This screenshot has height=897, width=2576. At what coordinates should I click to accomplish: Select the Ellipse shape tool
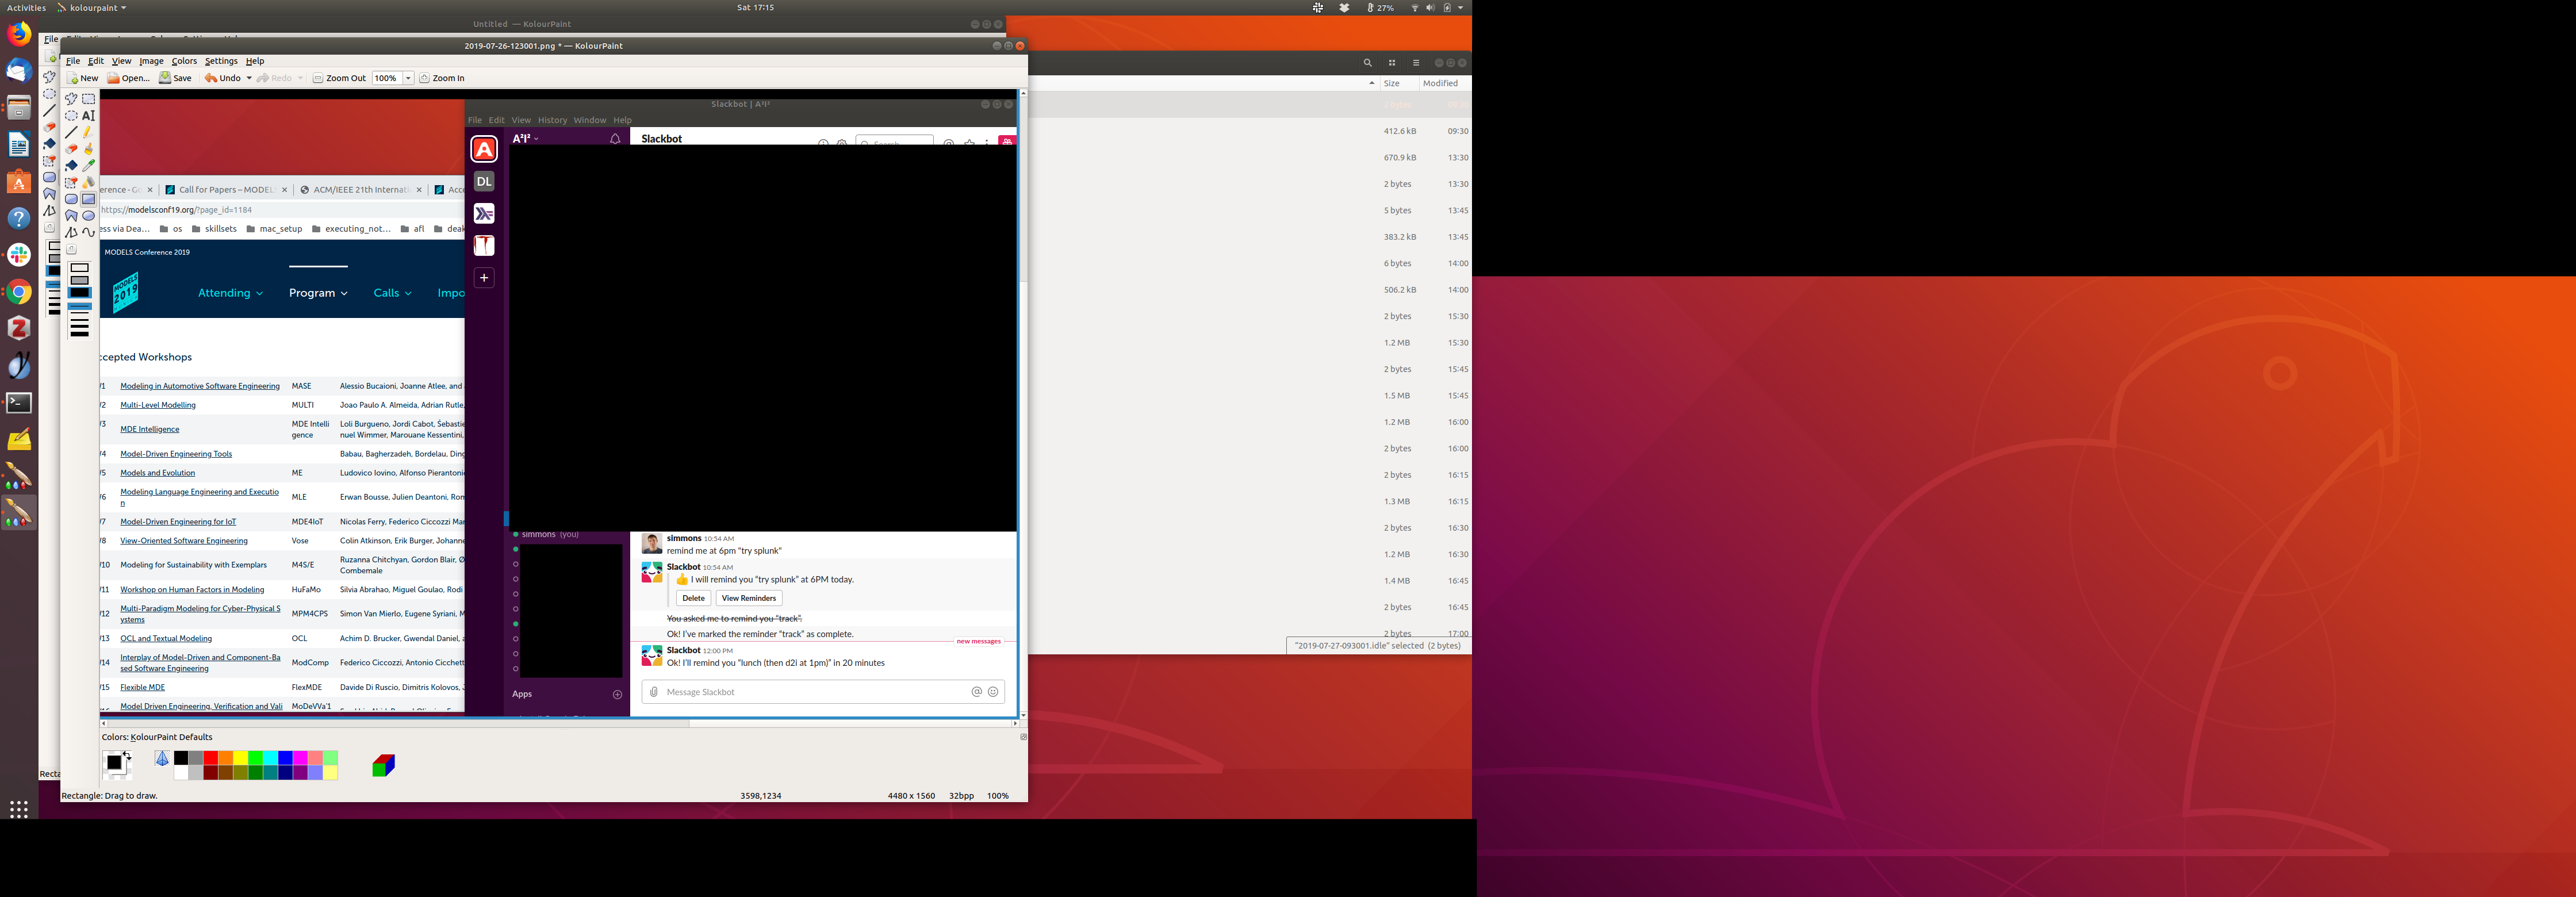pyautogui.click(x=88, y=216)
